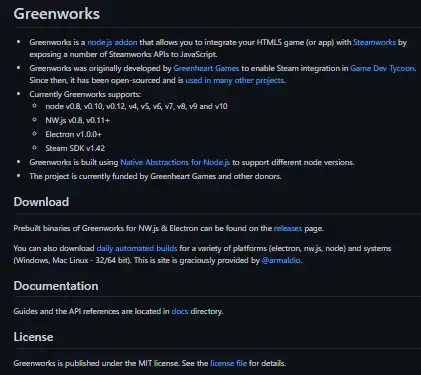Open the license file link

point(228,363)
